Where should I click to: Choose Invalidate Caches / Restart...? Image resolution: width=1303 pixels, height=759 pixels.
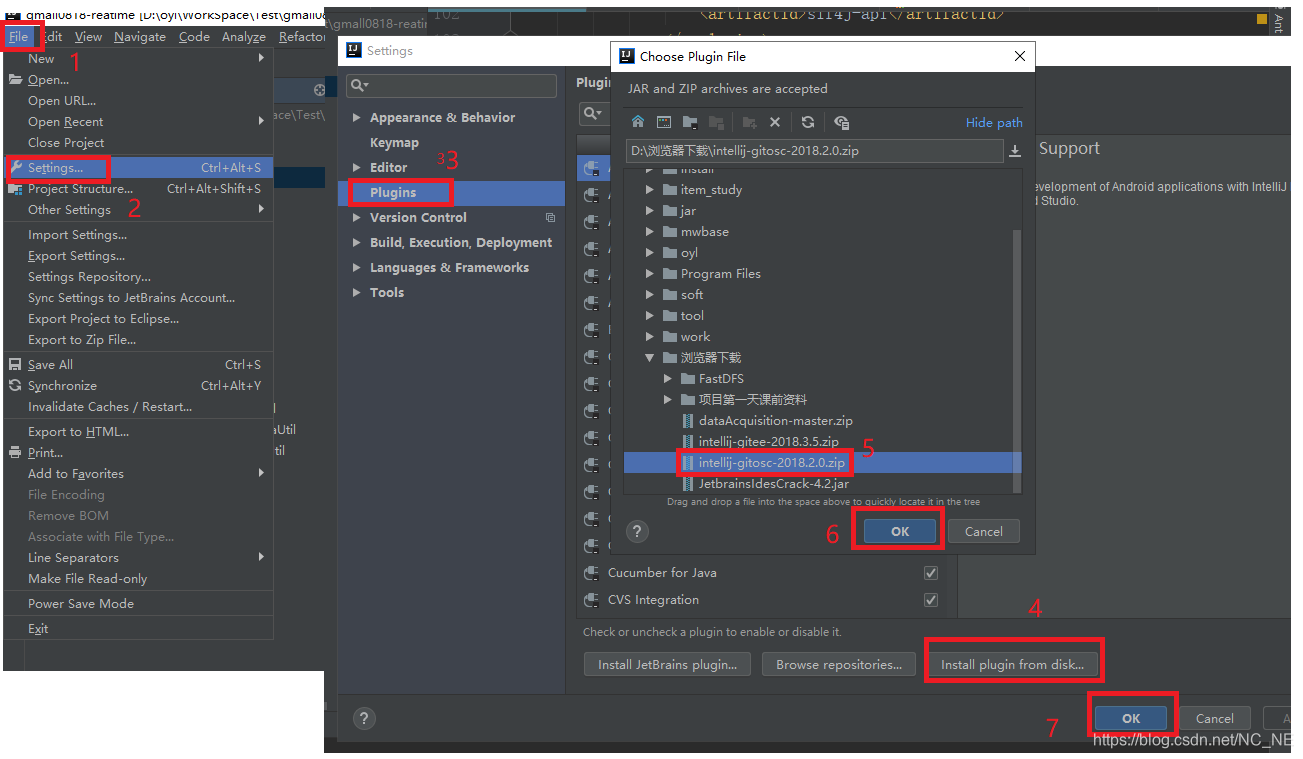pyautogui.click(x=138, y=406)
